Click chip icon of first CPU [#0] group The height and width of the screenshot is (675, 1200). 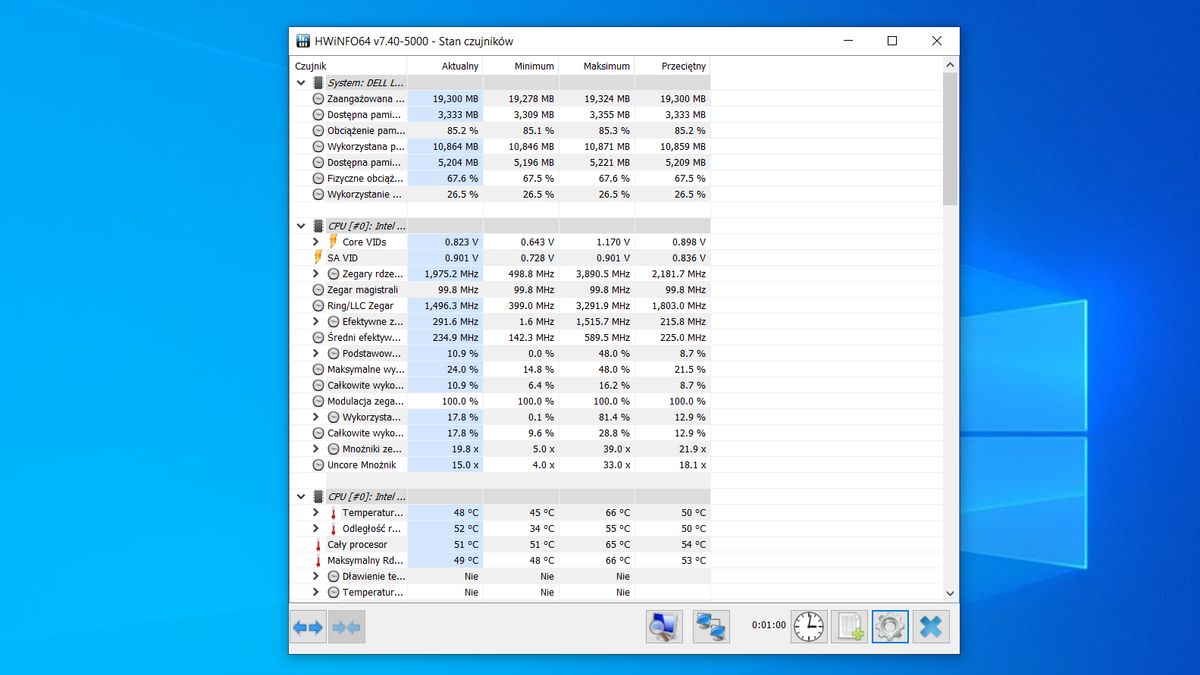click(x=319, y=227)
